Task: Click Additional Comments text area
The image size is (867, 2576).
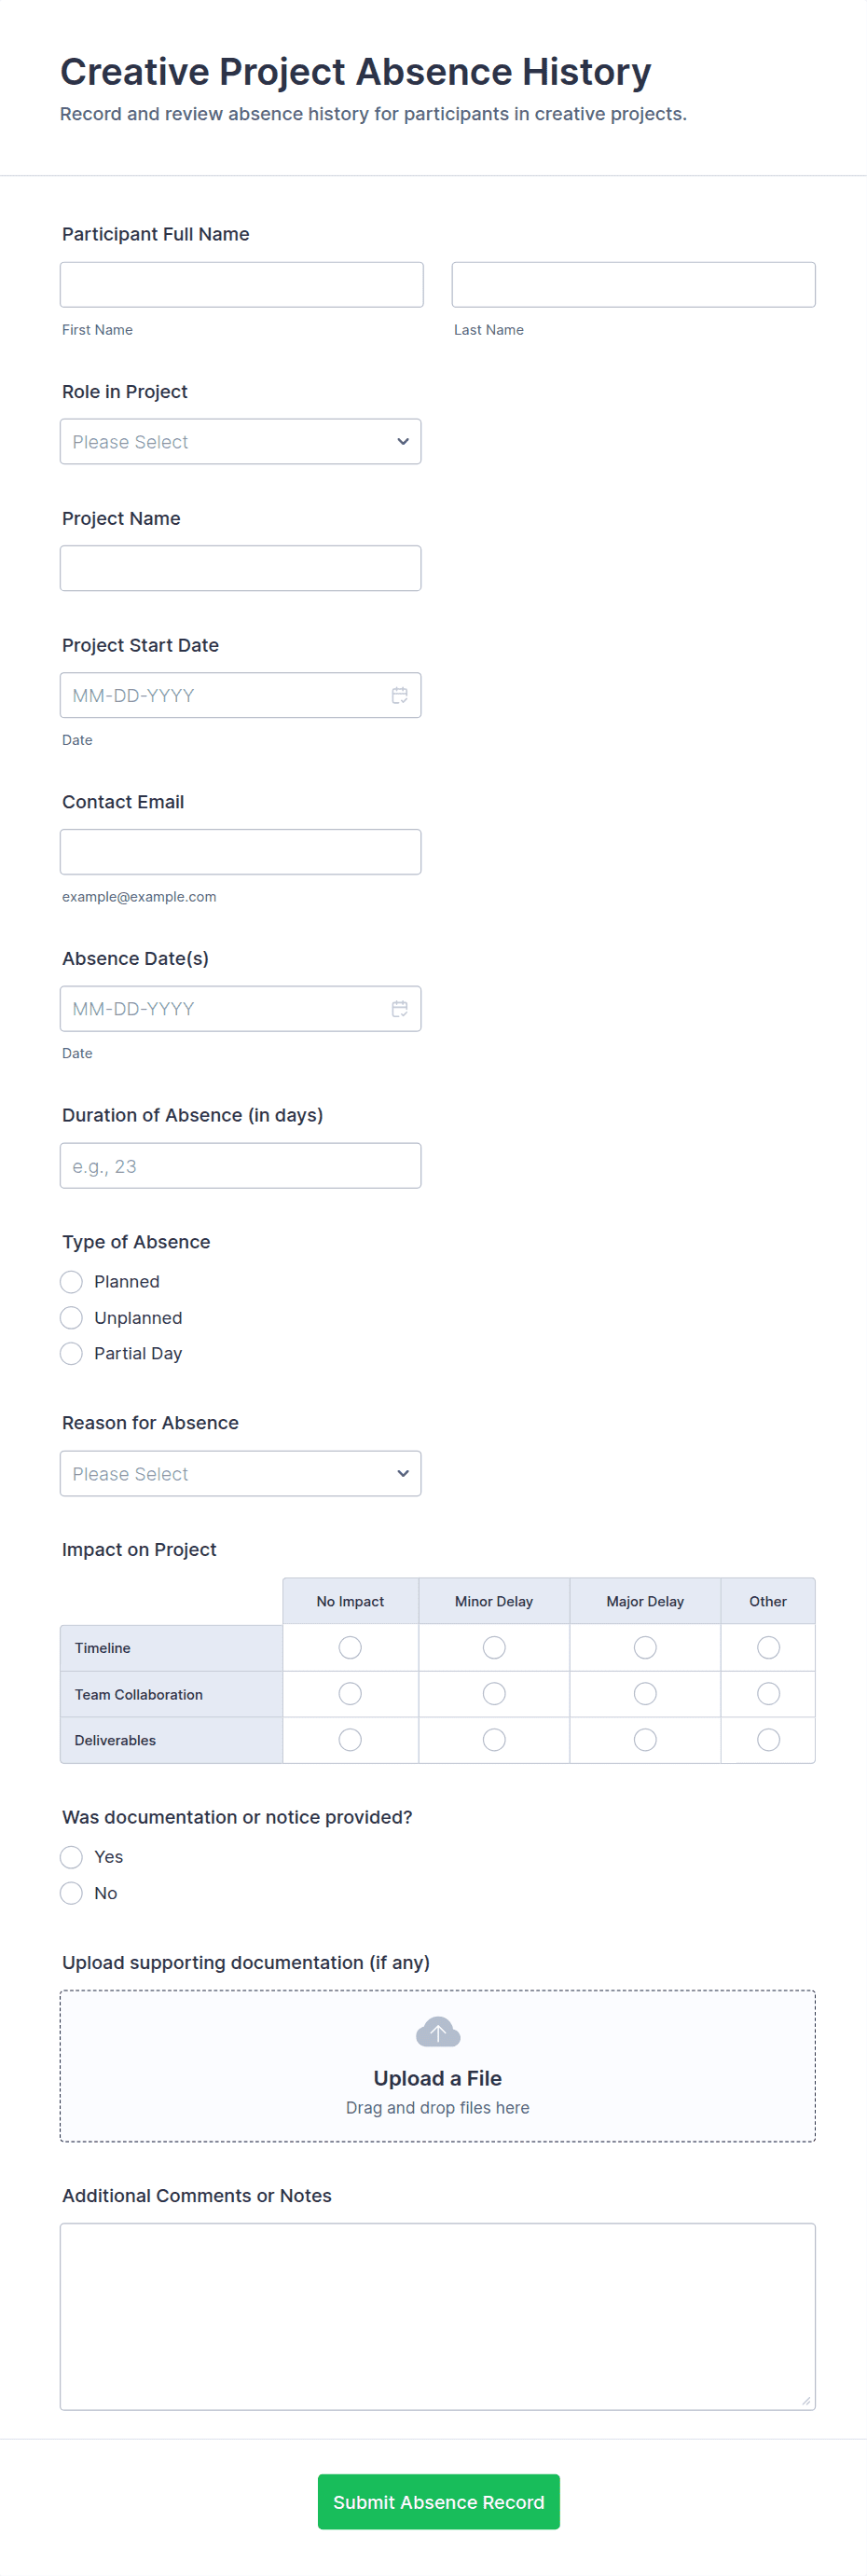Action: [x=437, y=2315]
